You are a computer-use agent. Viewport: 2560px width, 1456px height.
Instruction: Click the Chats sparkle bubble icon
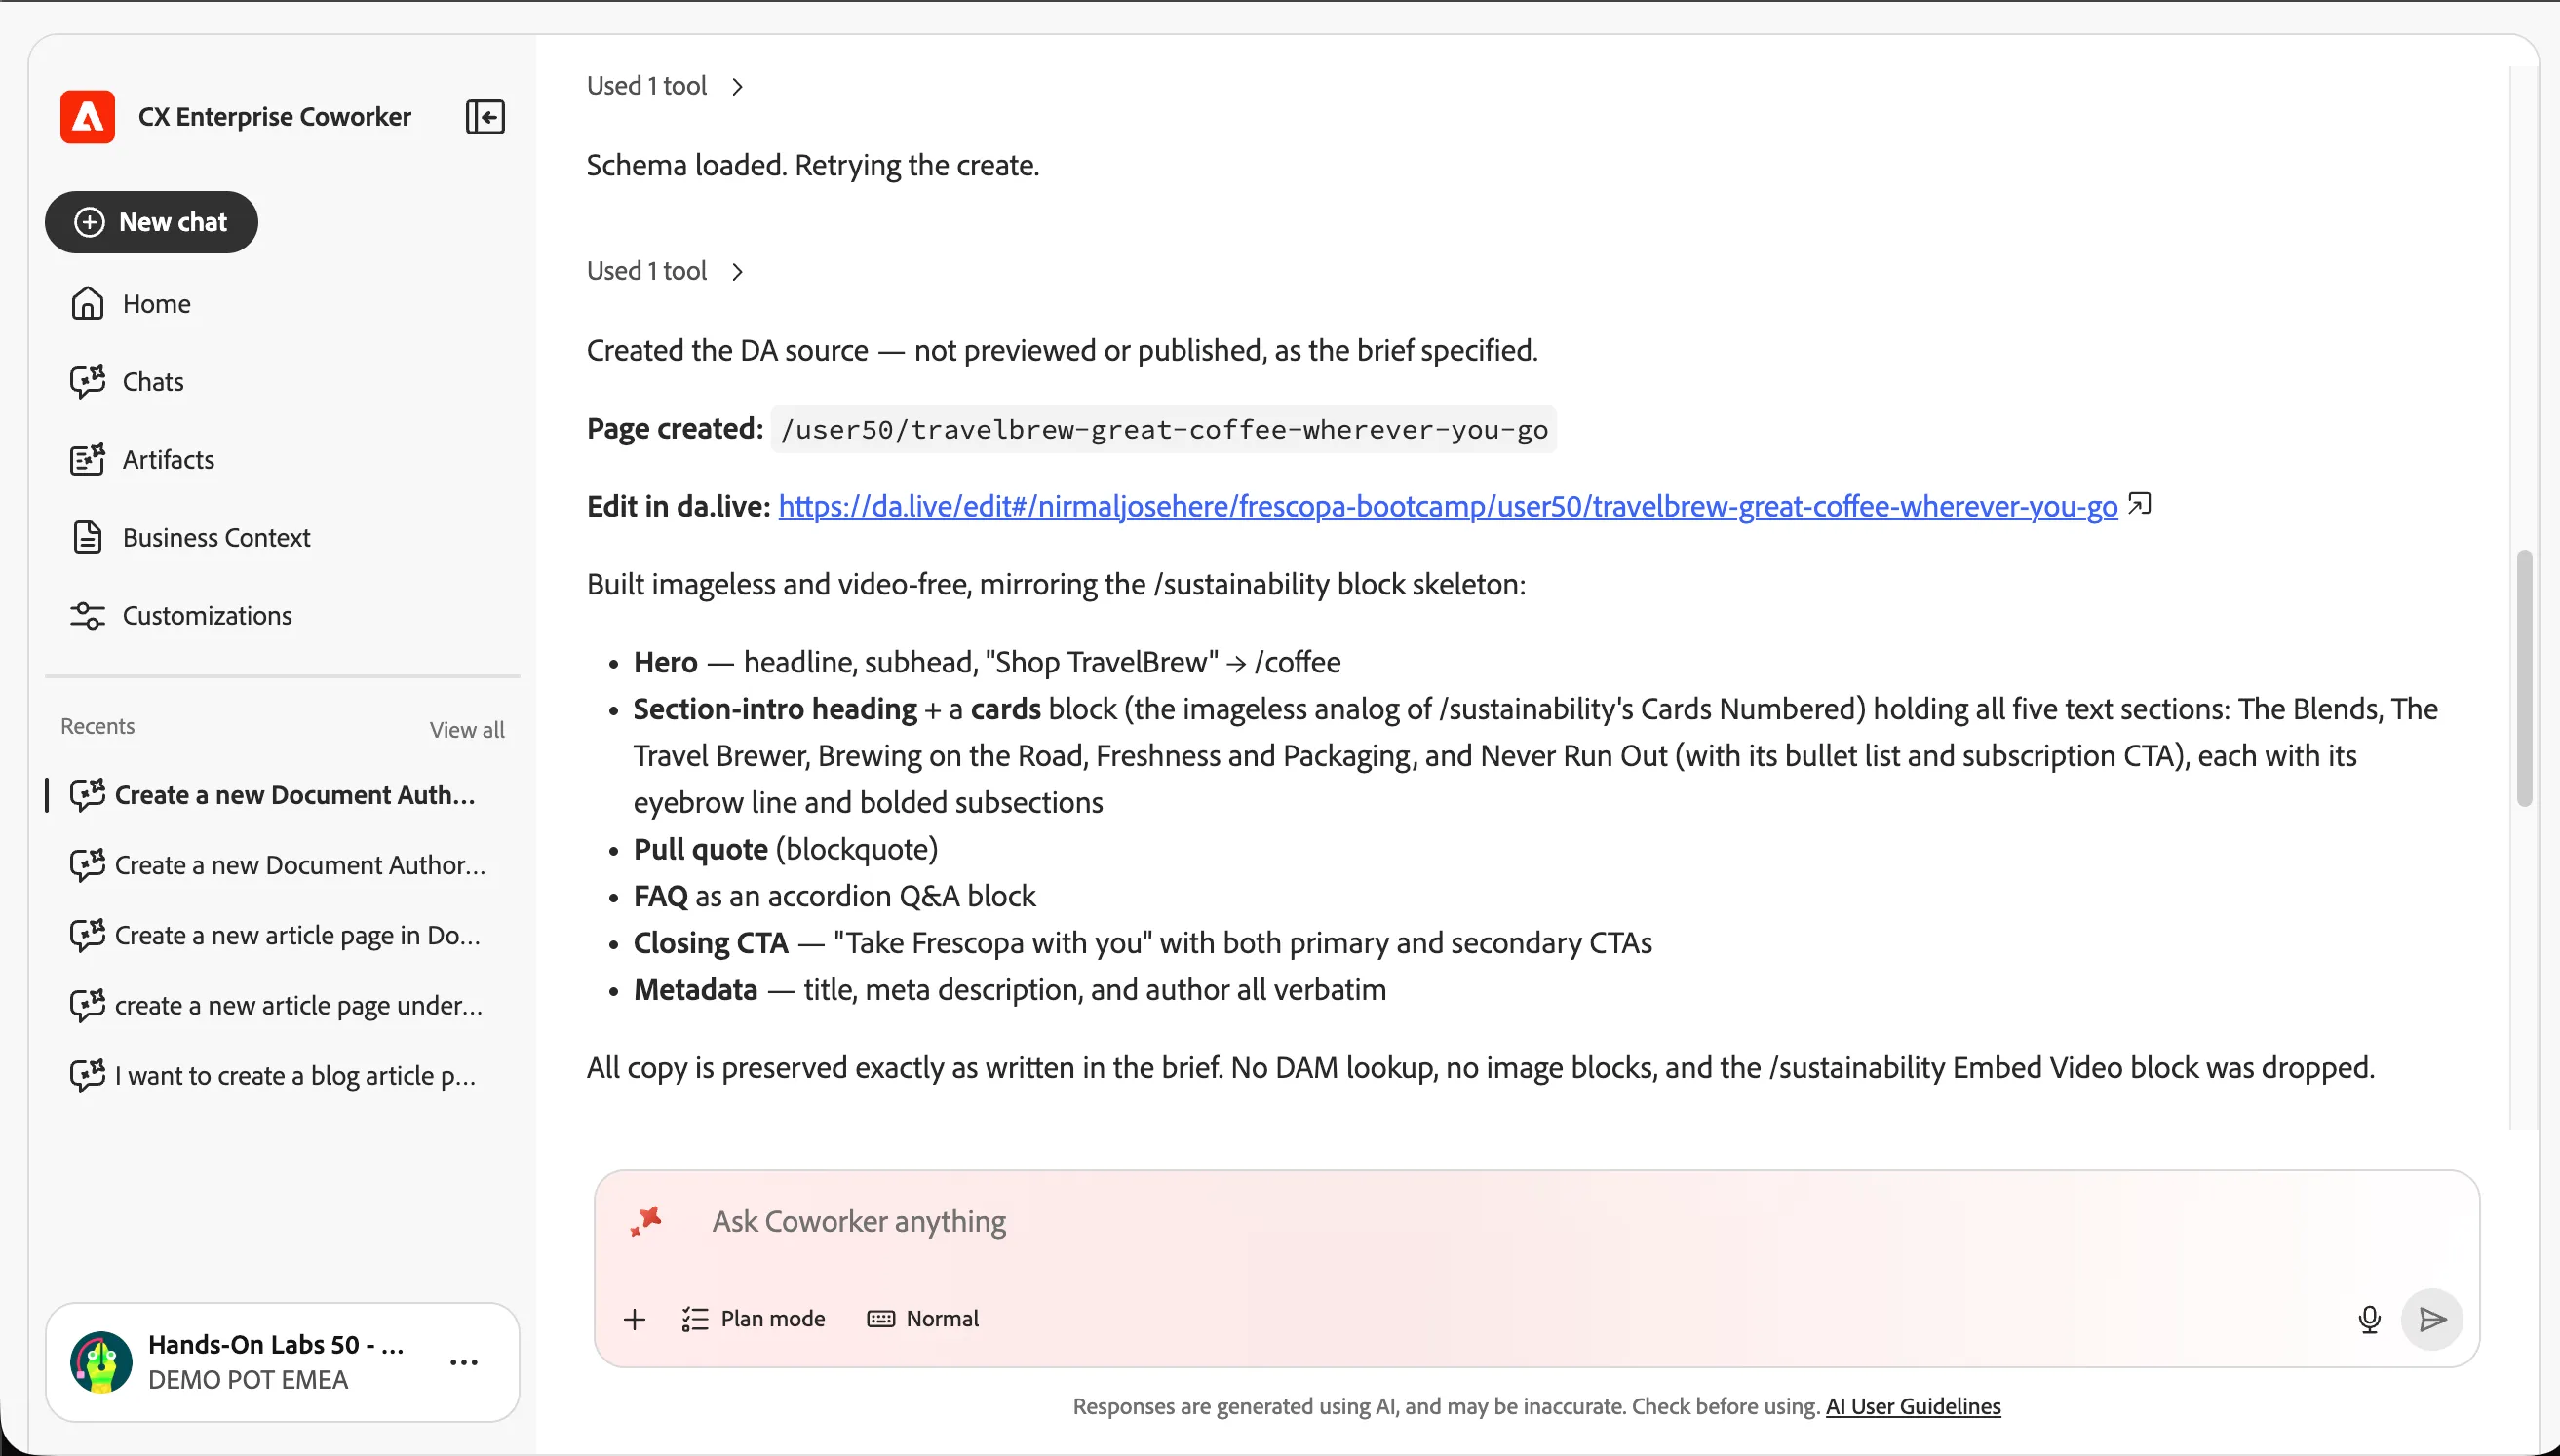coord(87,381)
